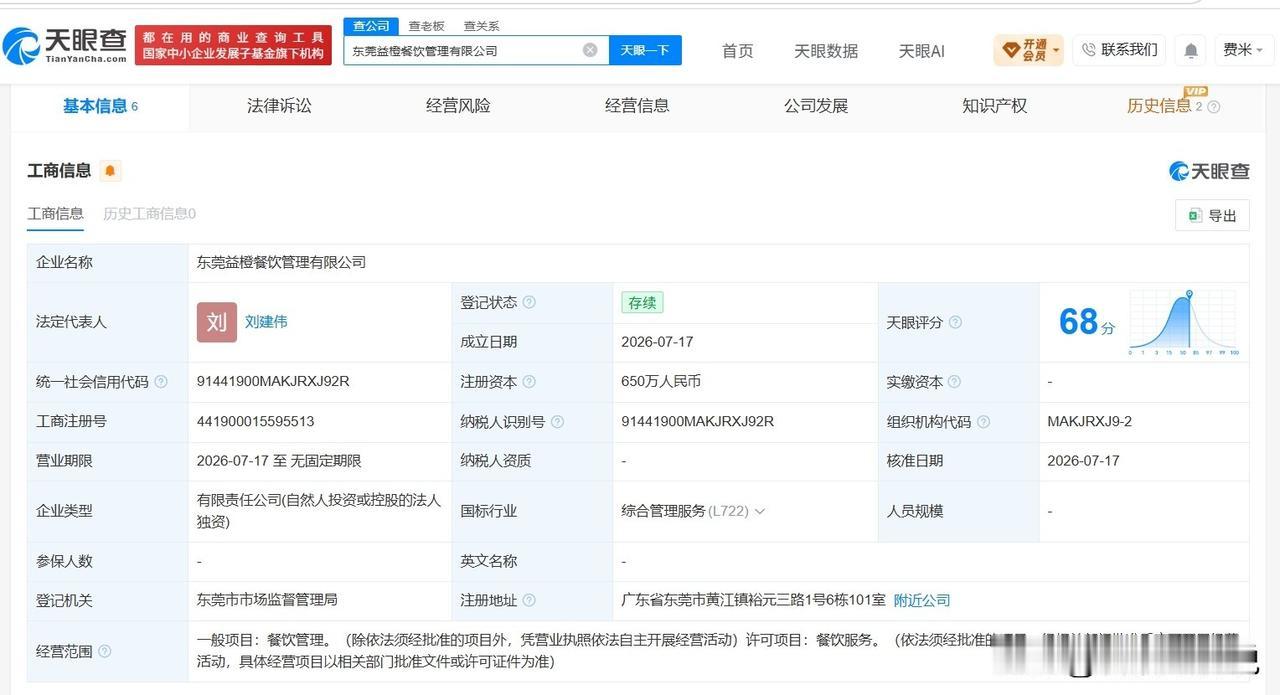The image size is (1280, 695).
Task: Clear the search box with the X icon
Action: (x=590, y=50)
